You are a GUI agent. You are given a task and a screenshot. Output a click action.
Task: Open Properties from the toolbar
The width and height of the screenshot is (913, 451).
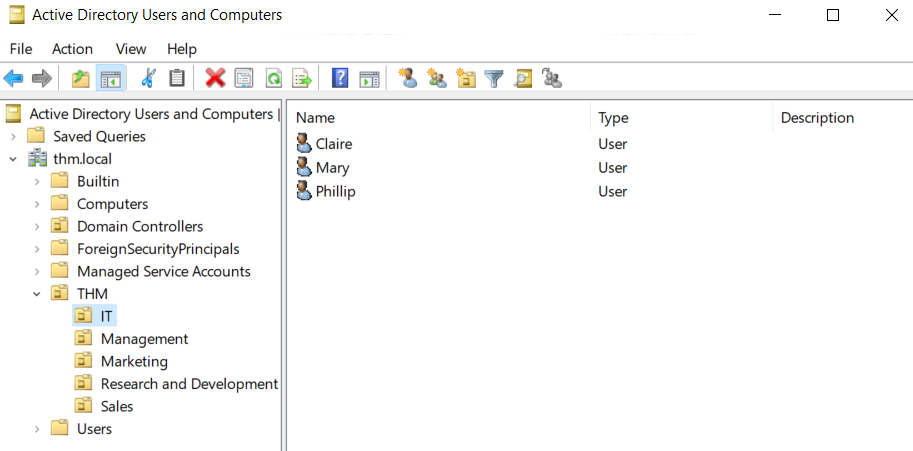tap(244, 78)
